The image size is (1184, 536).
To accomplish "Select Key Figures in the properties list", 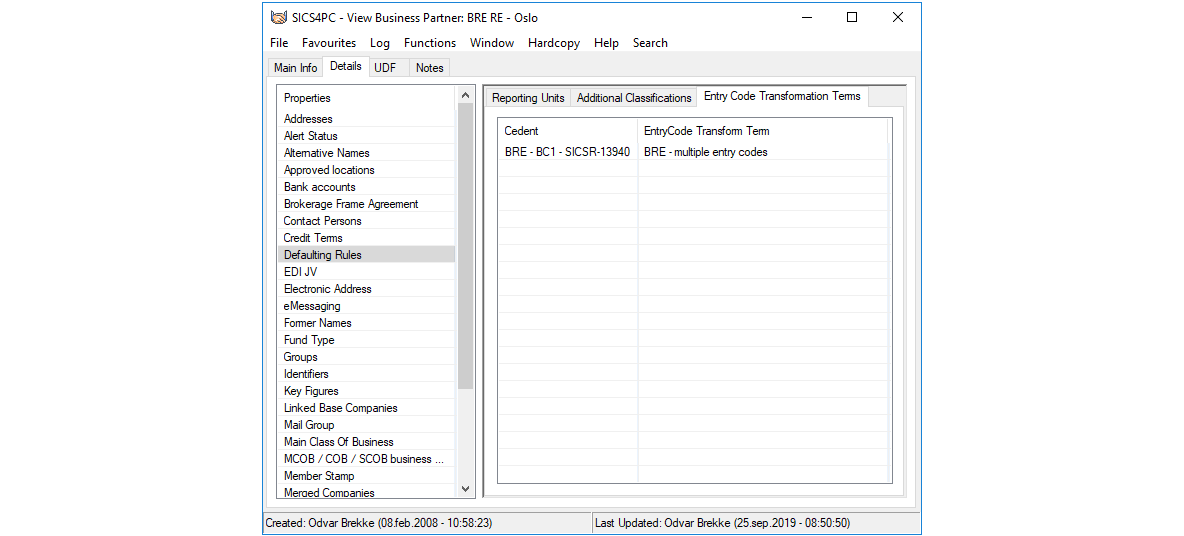I will tap(311, 391).
